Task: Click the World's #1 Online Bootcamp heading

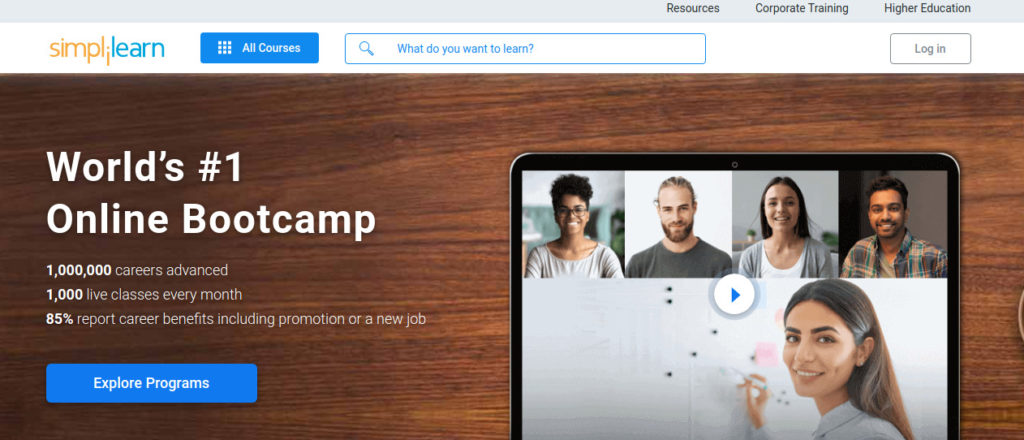Action: click(211, 193)
